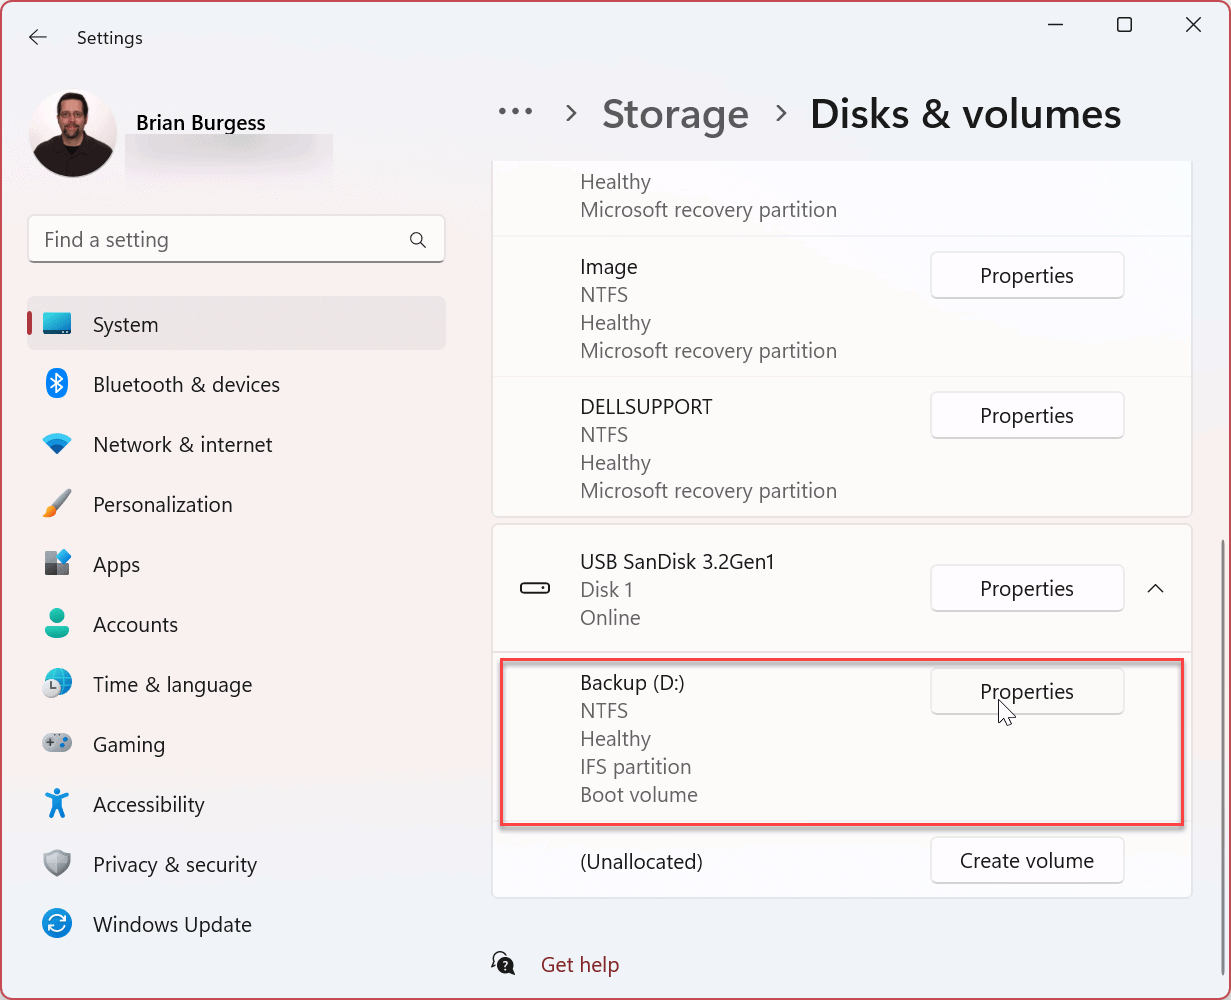Click the Network & internet wifi icon
This screenshot has height=1000, width=1231.
[x=57, y=444]
